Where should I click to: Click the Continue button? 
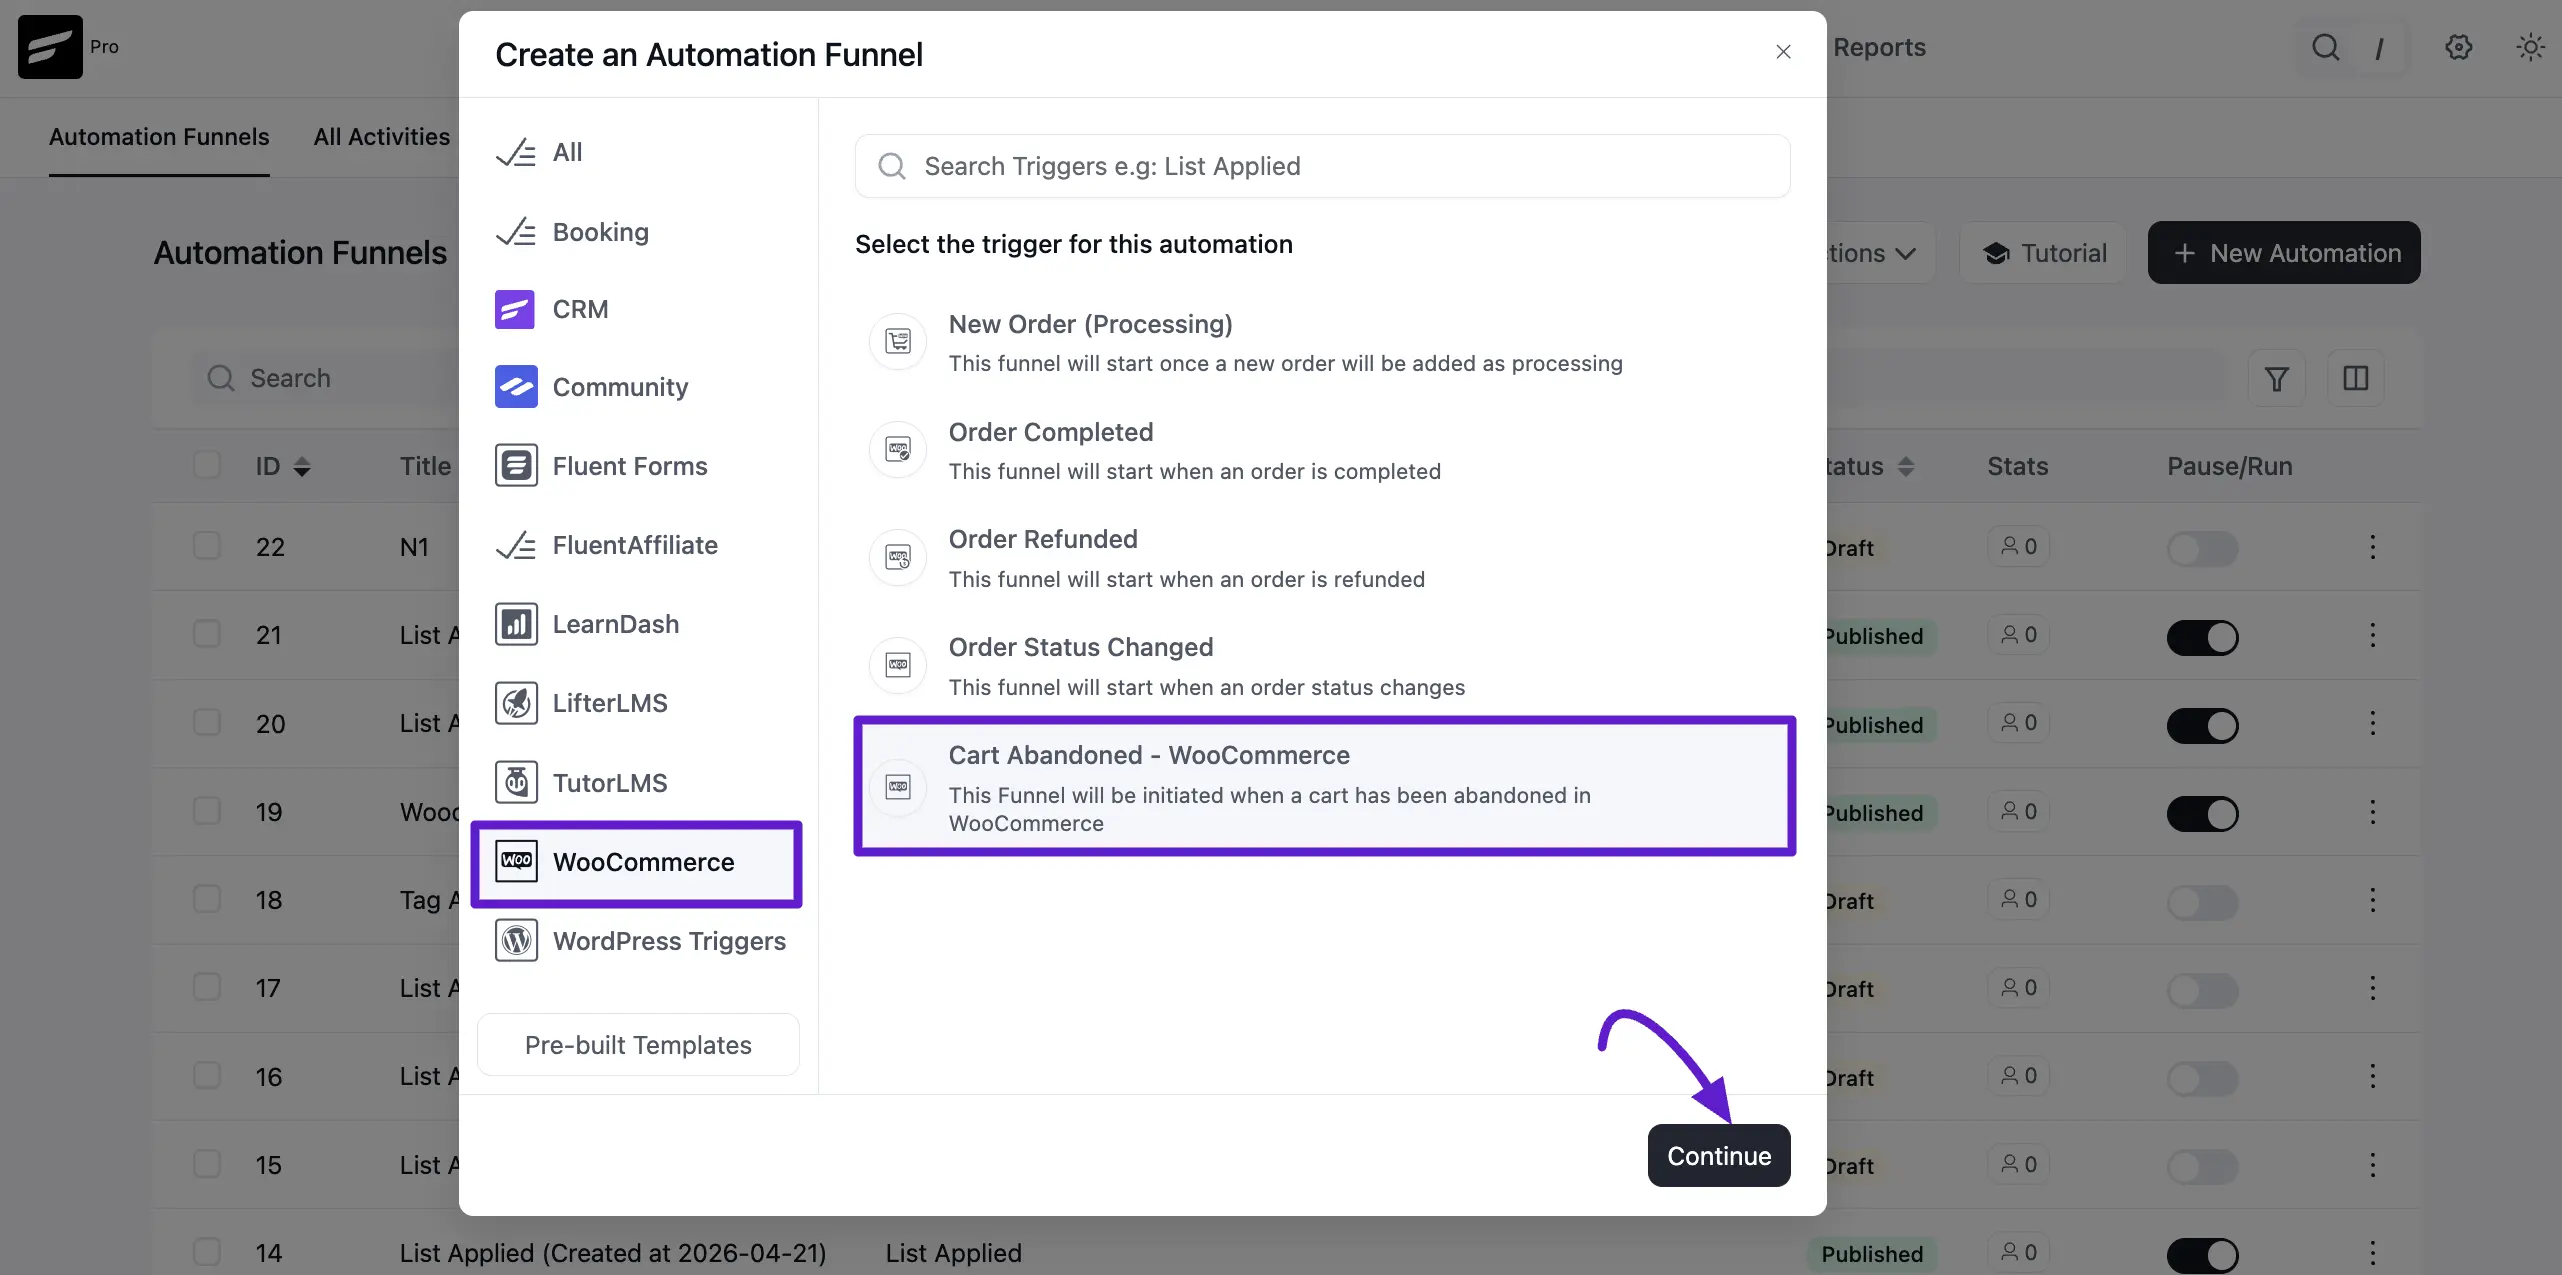1719,1156
